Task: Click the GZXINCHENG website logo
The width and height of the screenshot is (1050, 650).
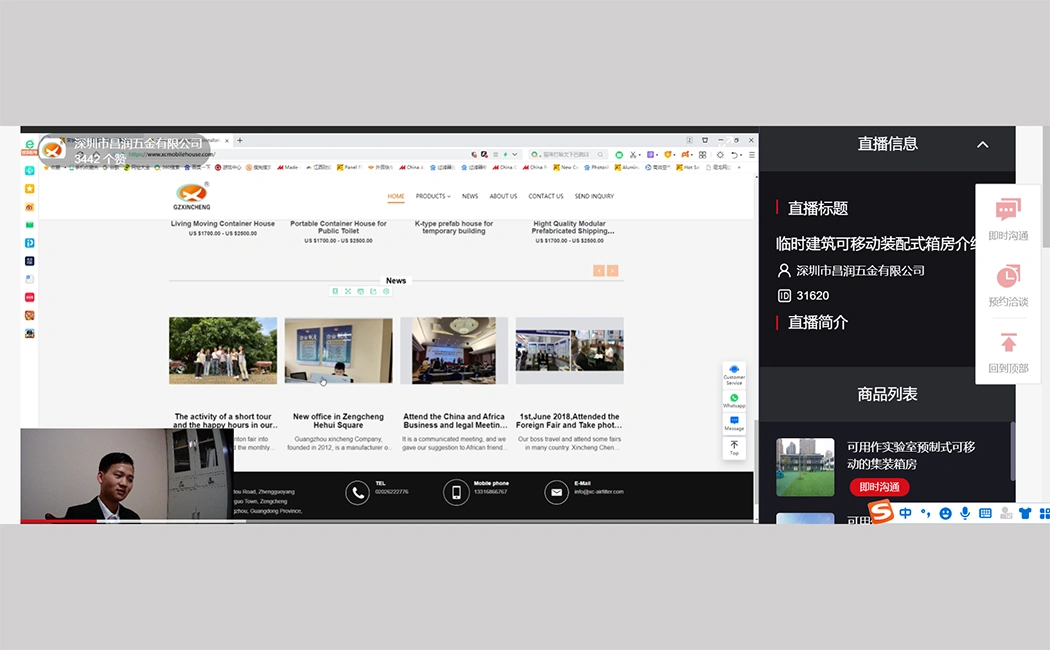Action: [x=192, y=196]
